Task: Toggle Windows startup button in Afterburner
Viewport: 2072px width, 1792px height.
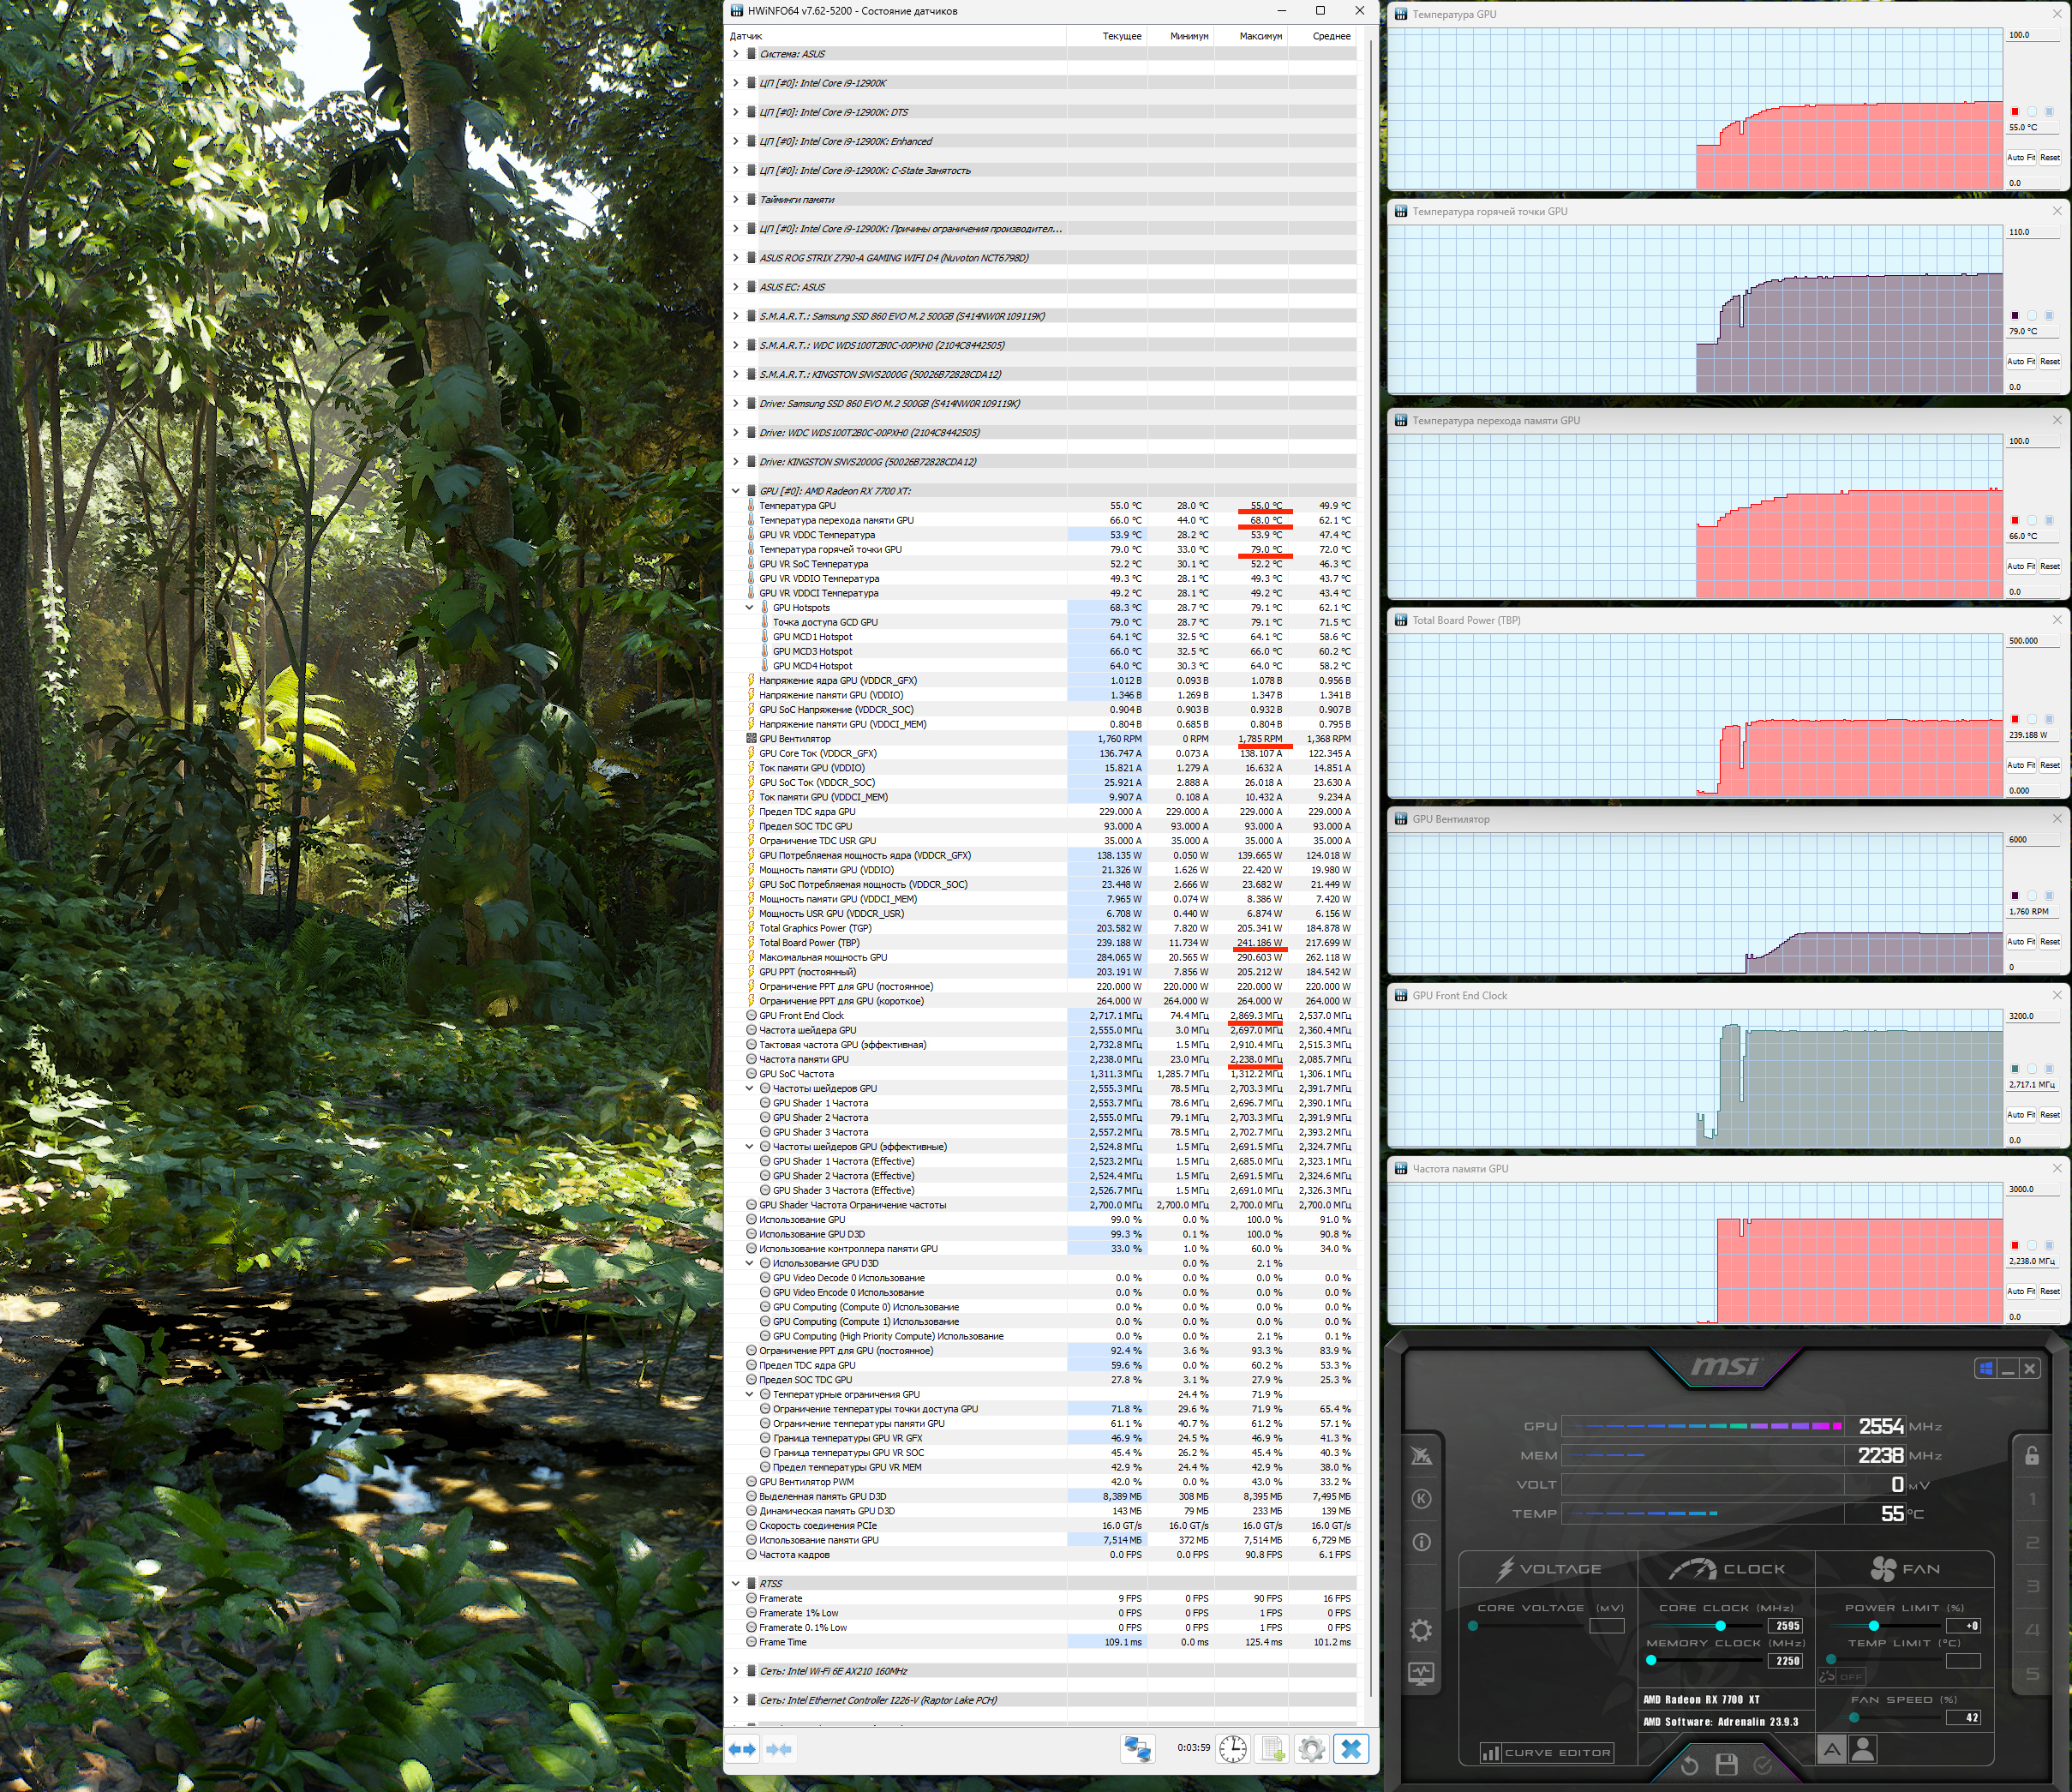Action: [1986, 1368]
